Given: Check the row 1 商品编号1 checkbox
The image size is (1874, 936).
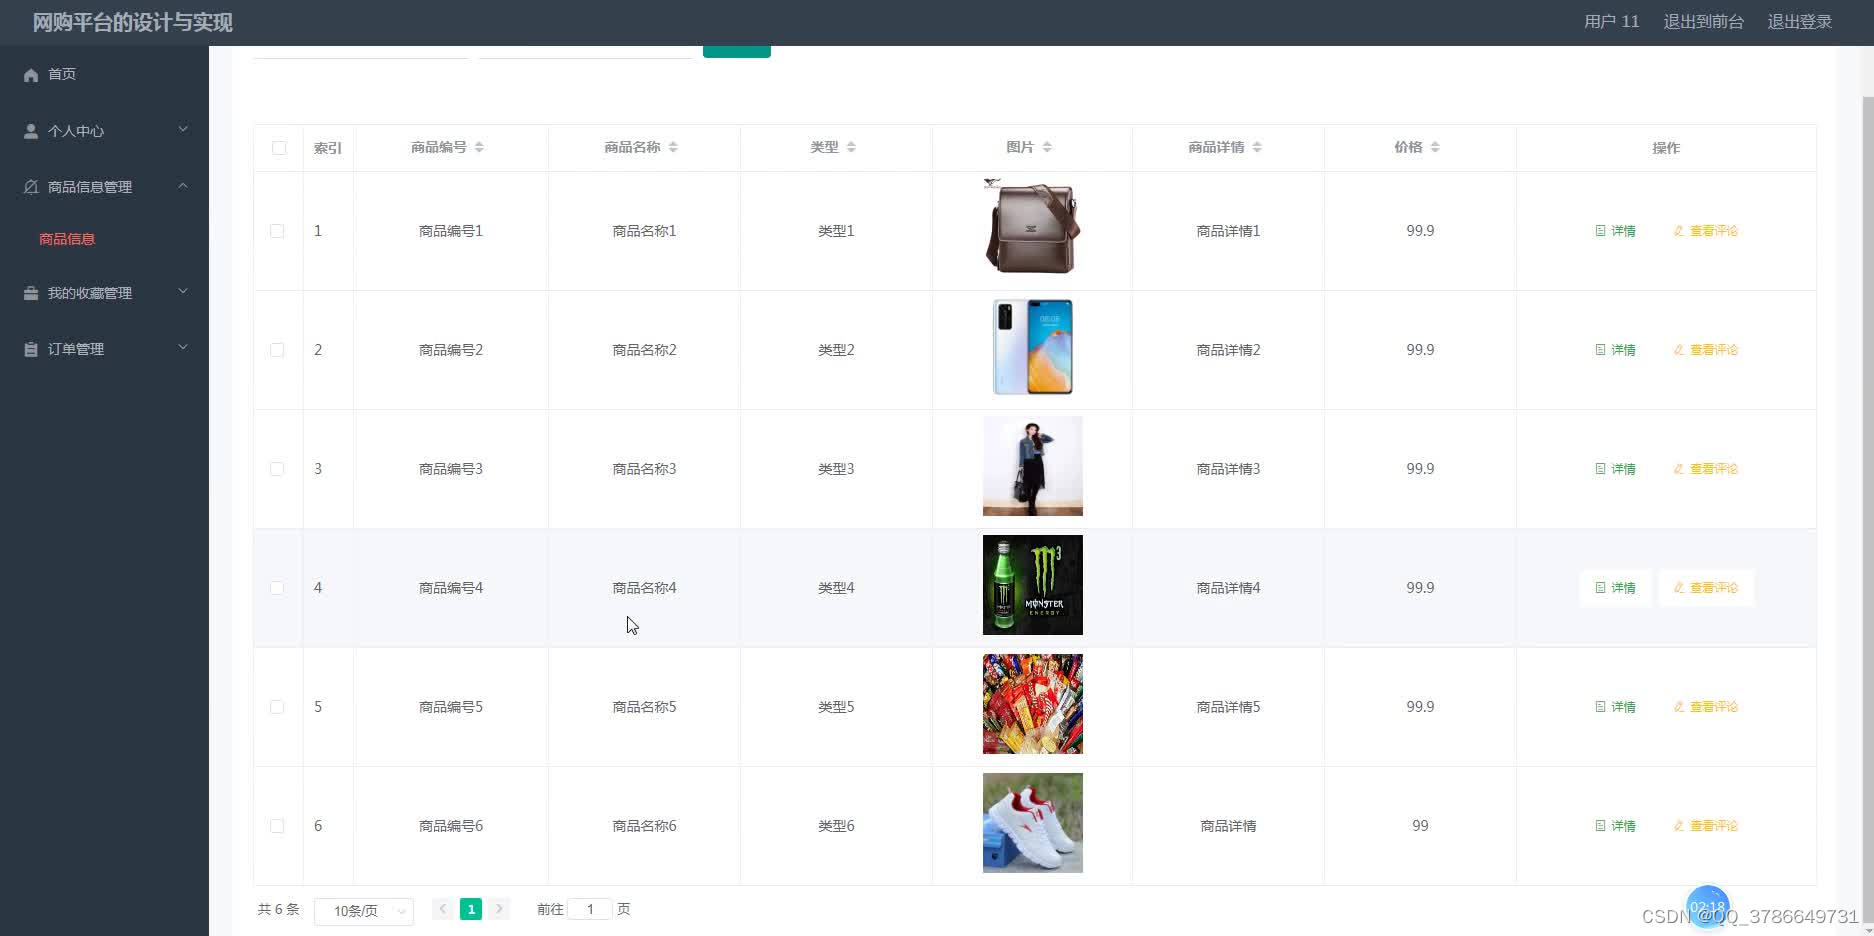Looking at the screenshot, I should [x=277, y=231].
